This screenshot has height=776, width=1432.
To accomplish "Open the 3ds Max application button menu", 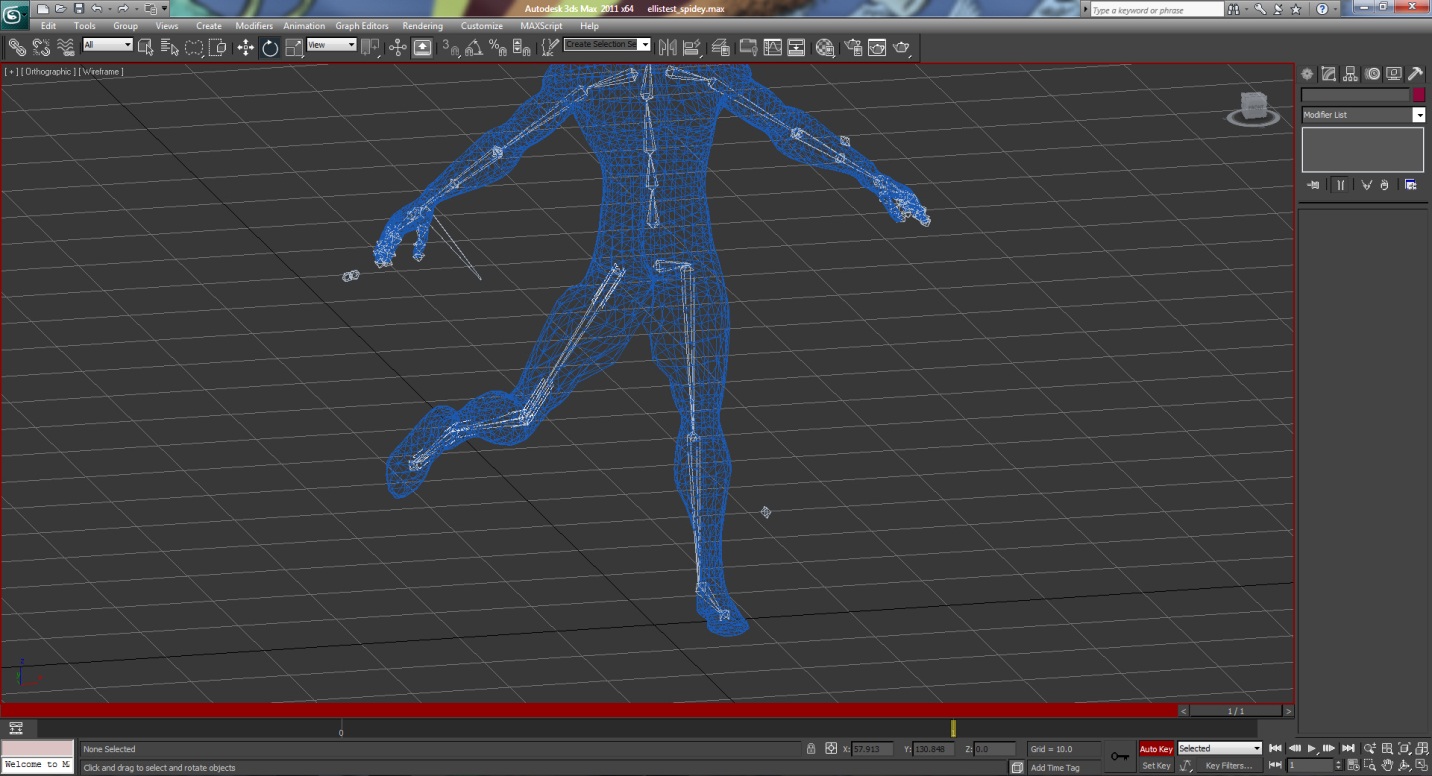I will click(x=15, y=14).
